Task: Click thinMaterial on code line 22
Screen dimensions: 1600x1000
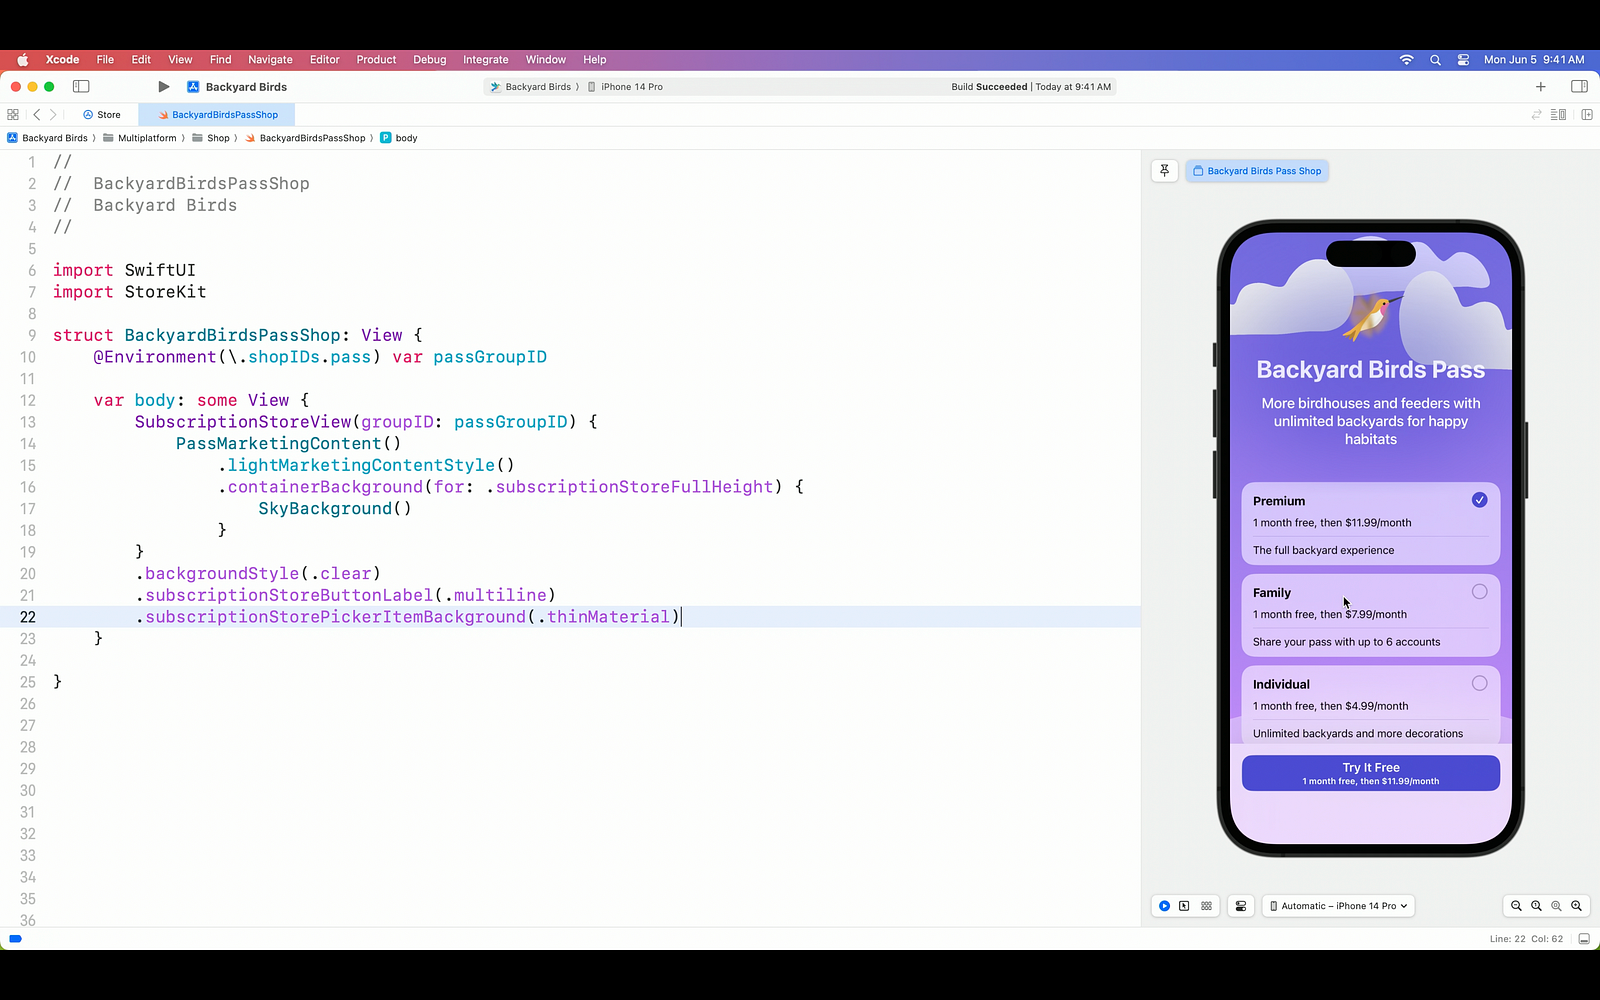Action: (x=608, y=617)
